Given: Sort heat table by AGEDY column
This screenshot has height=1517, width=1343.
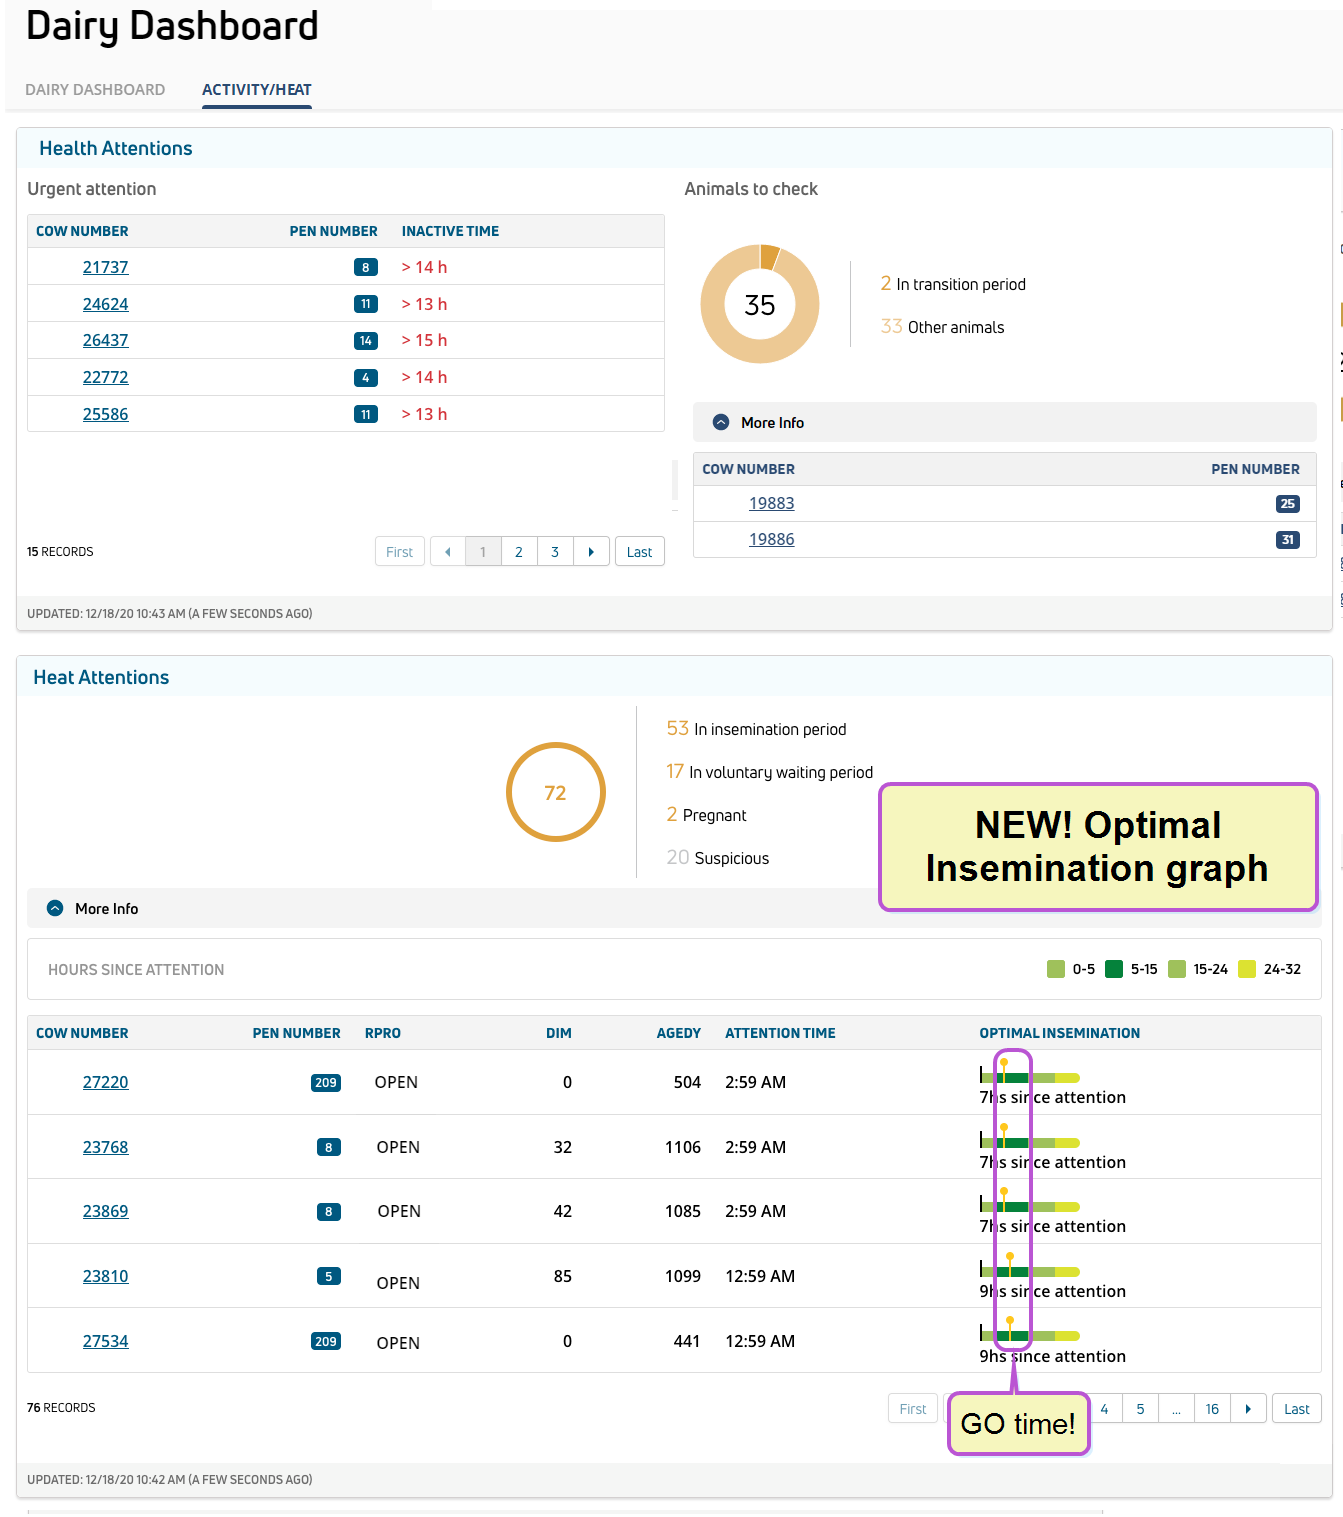Looking at the screenshot, I should (x=678, y=1033).
